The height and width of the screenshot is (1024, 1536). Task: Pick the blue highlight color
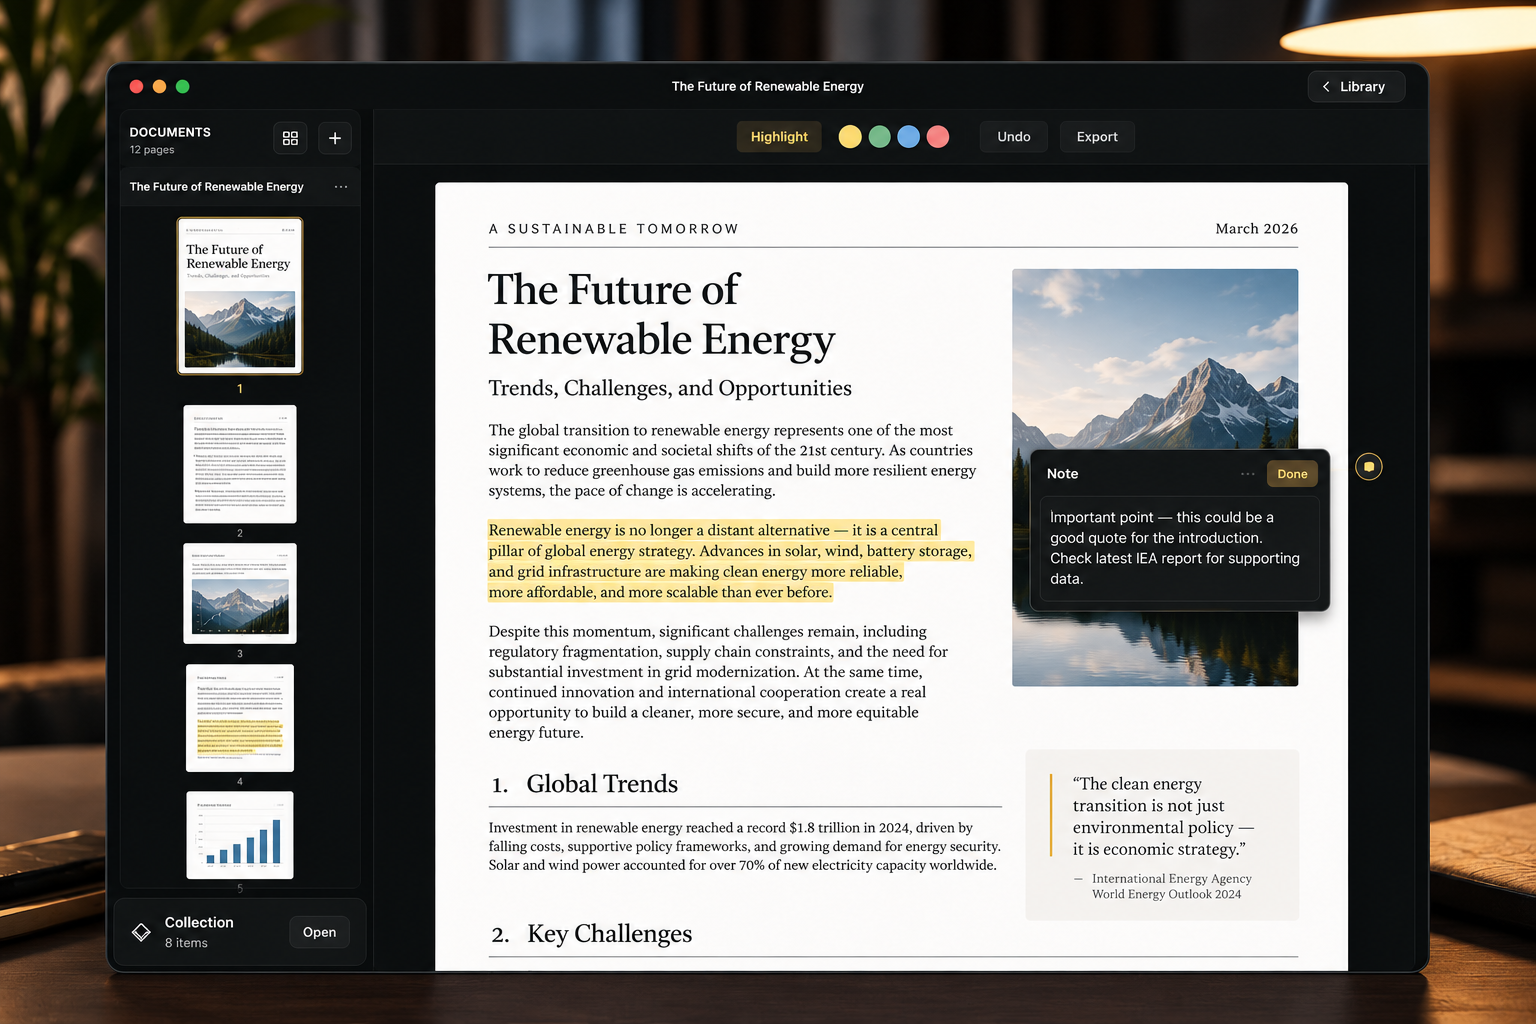click(x=908, y=137)
